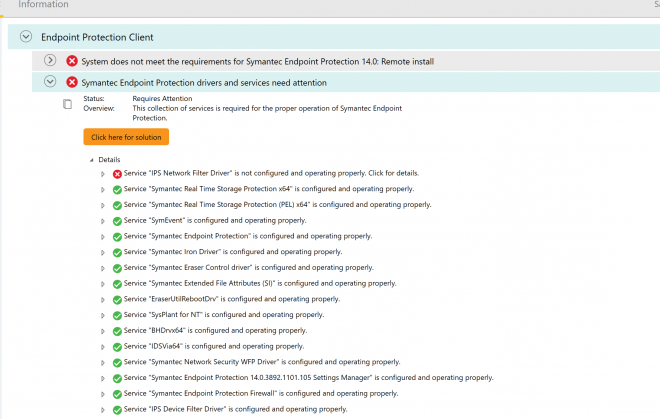Select the 'Requires Attention' status value
The image size is (660, 419).
click(162, 99)
